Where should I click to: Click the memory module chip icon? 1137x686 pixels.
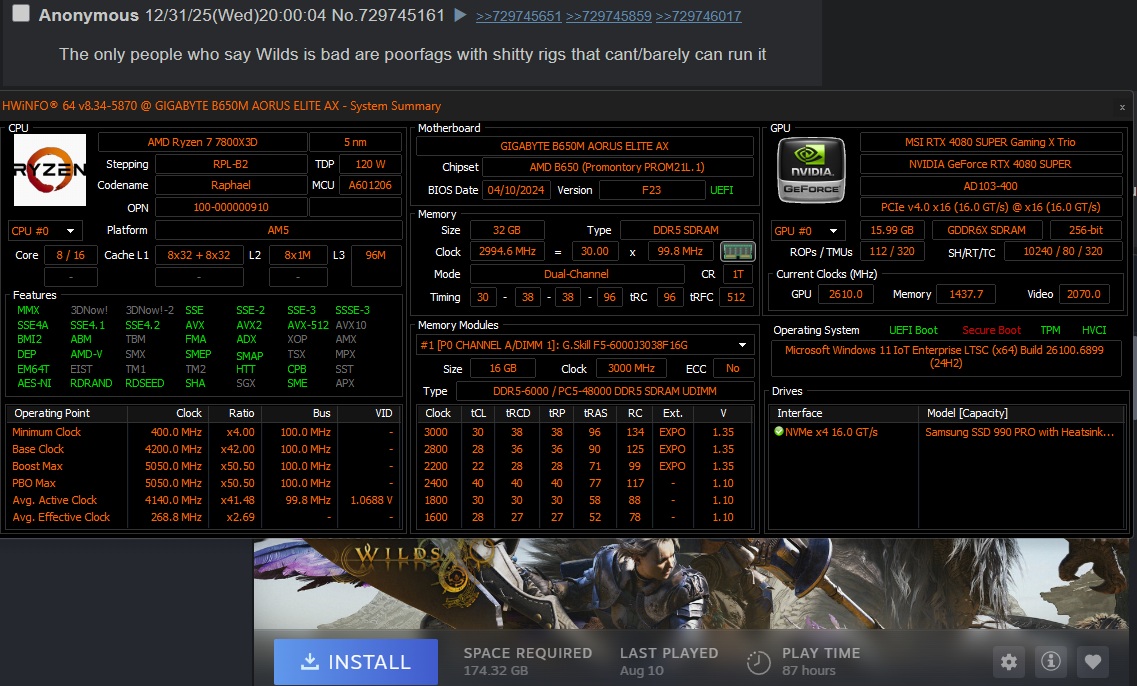pos(737,252)
